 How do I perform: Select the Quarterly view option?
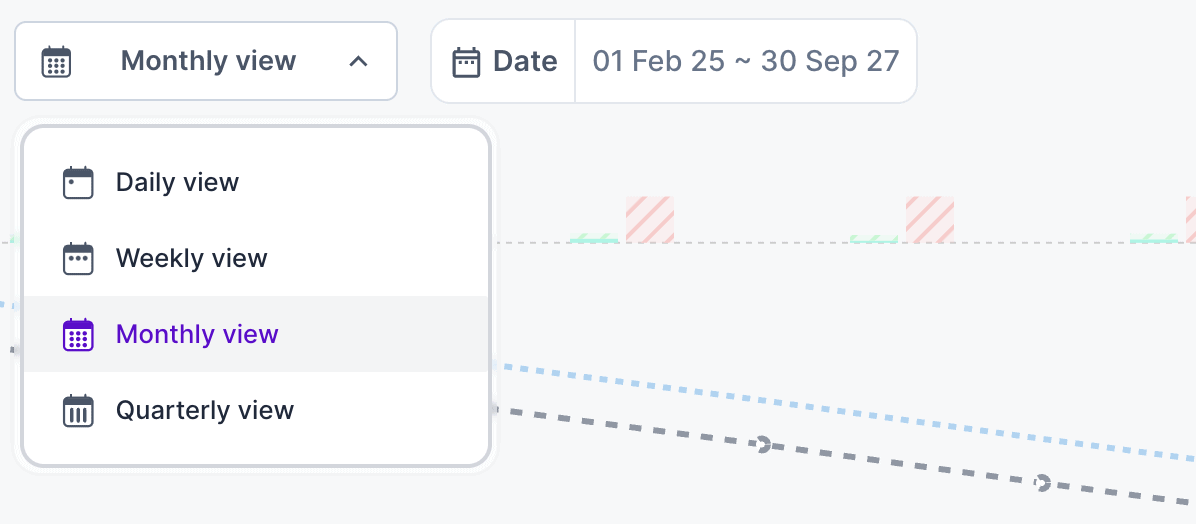pyautogui.click(x=204, y=410)
